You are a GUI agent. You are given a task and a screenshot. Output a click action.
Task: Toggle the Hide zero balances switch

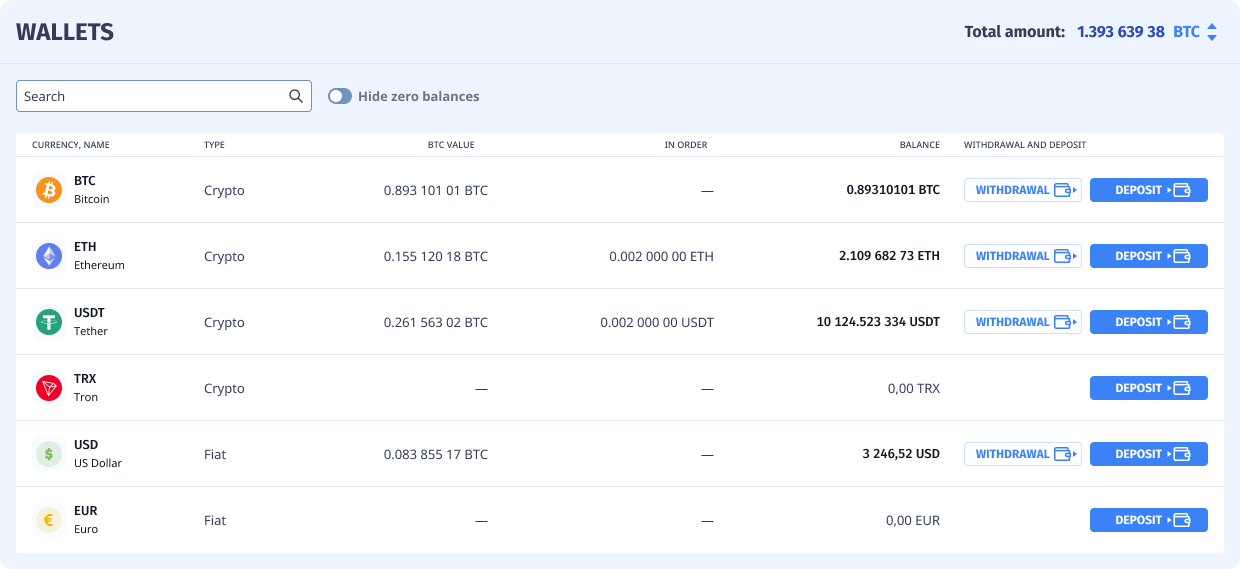click(340, 96)
